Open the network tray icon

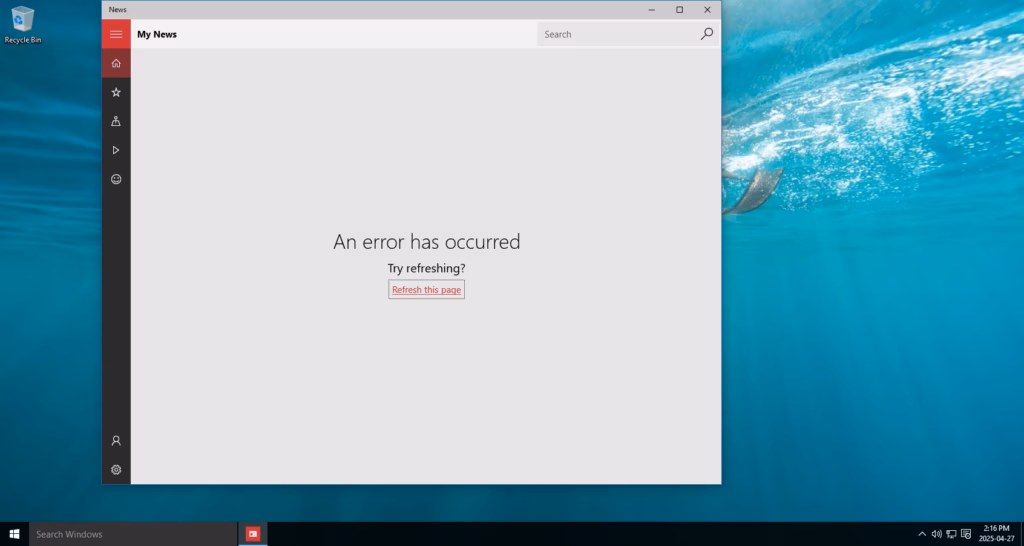tap(952, 534)
